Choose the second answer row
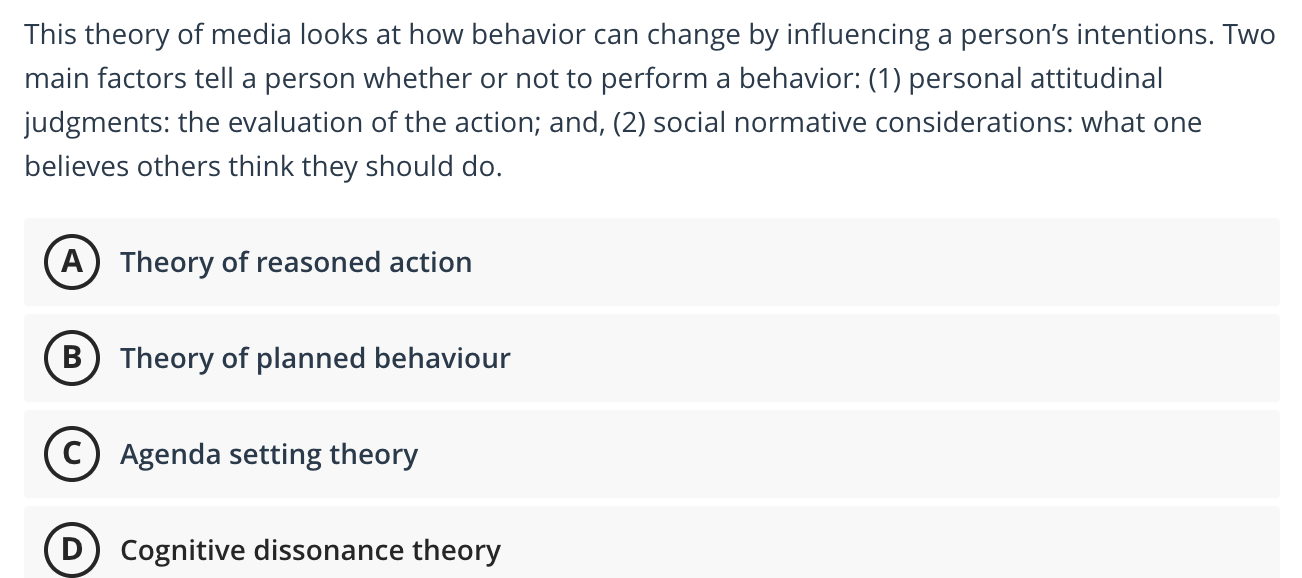Screen dimensions: 1302x578 (x=650, y=358)
